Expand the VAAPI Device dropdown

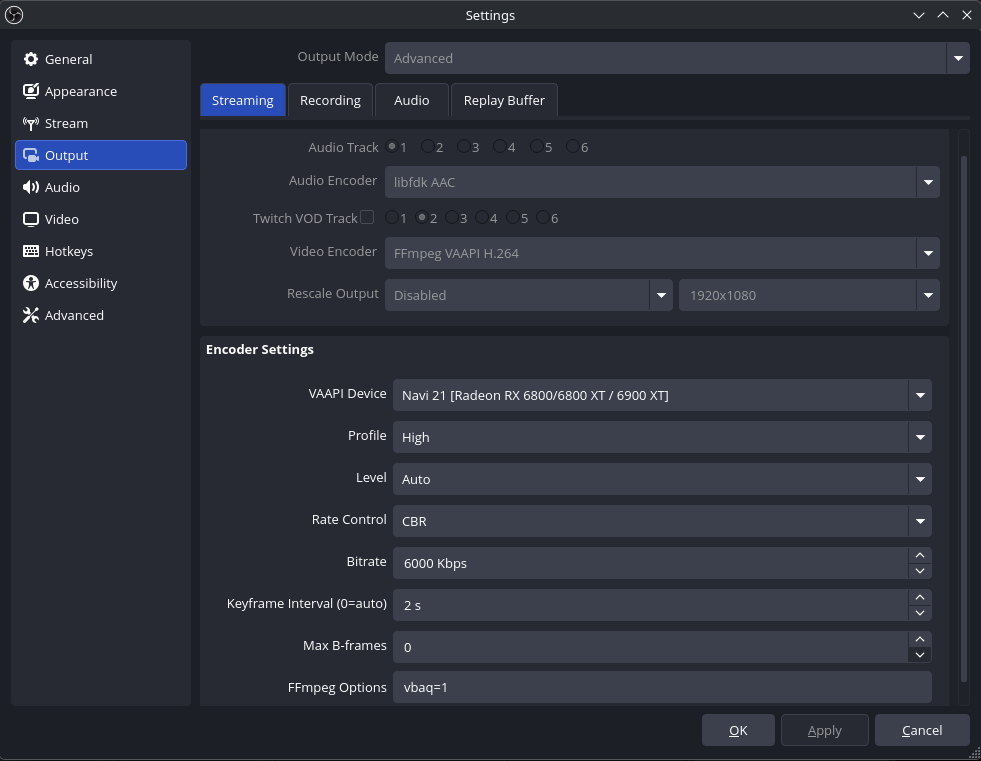(x=661, y=395)
